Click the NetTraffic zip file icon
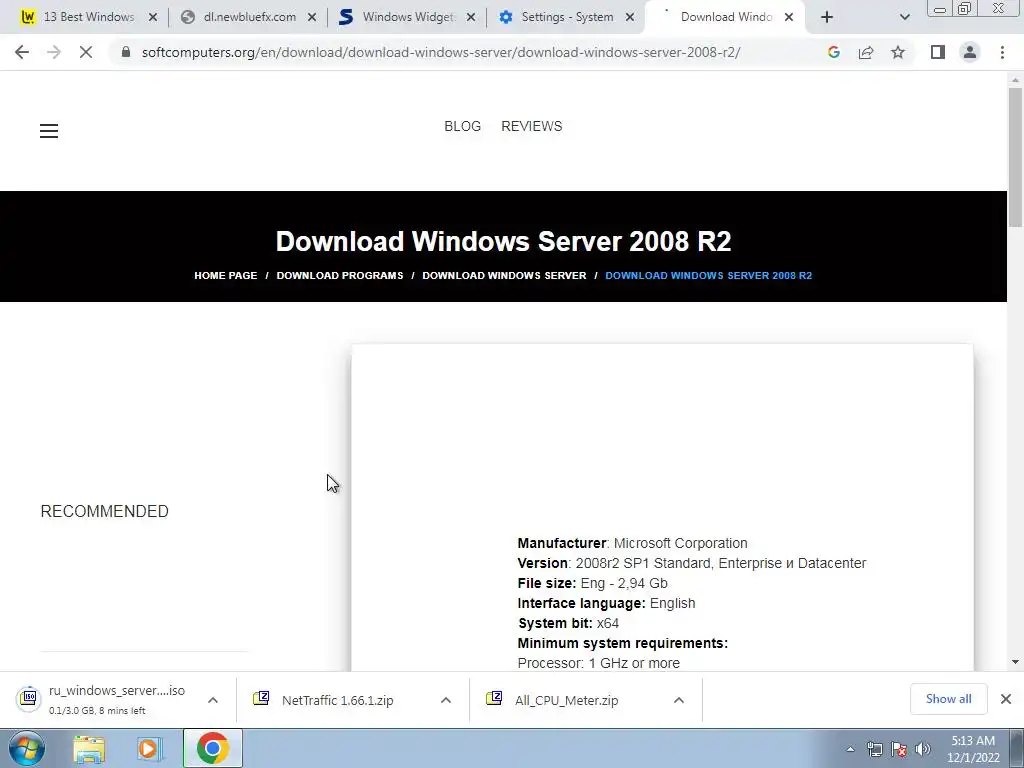This screenshot has height=768, width=1024. click(x=261, y=698)
